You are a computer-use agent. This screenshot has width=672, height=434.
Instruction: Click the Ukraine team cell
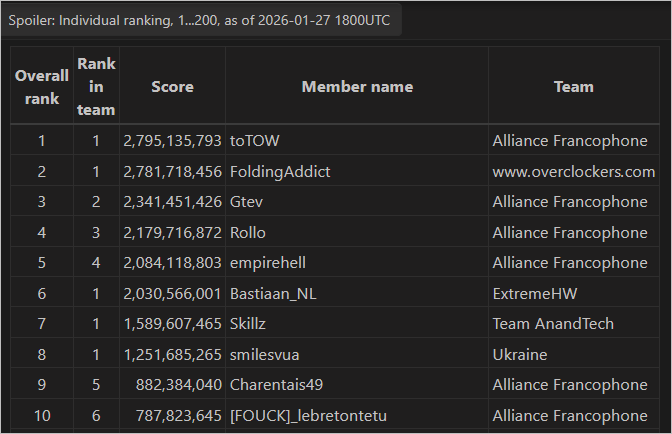(x=520, y=355)
